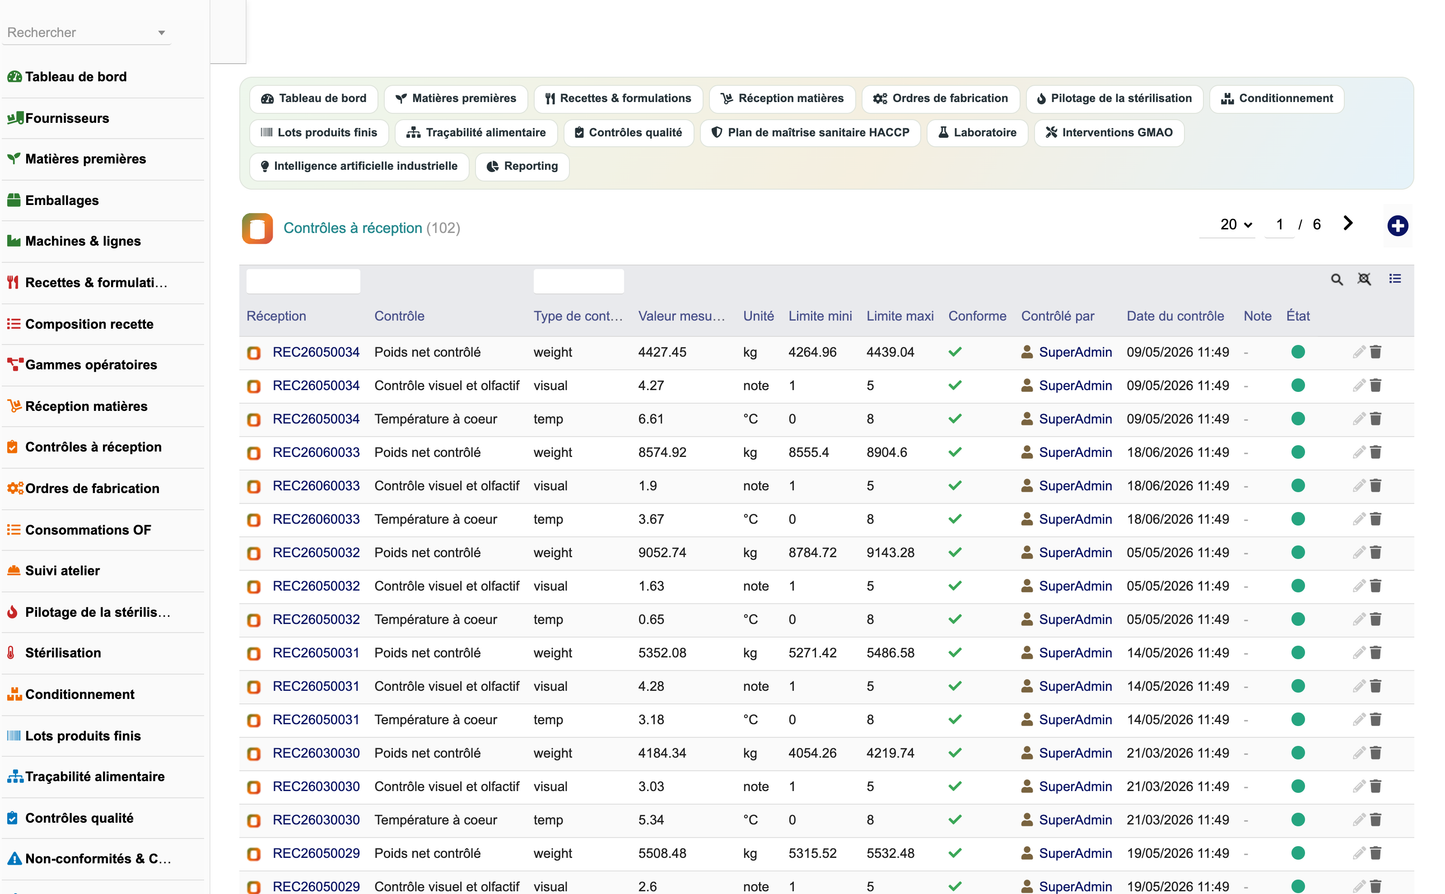Click green État dot for REC26060033 temp row
Viewport: 1445px width, 894px height.
(1298, 519)
